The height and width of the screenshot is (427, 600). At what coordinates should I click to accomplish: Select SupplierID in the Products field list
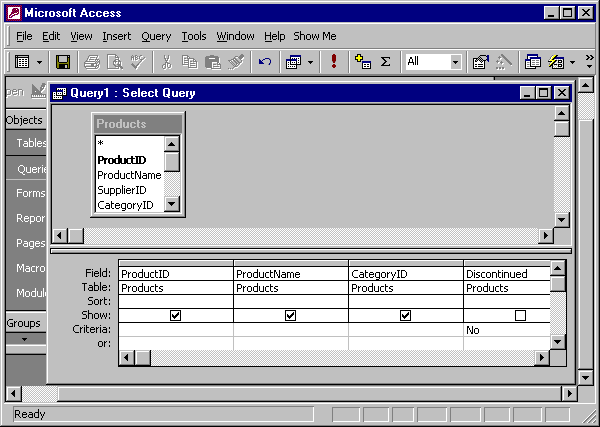click(122, 190)
